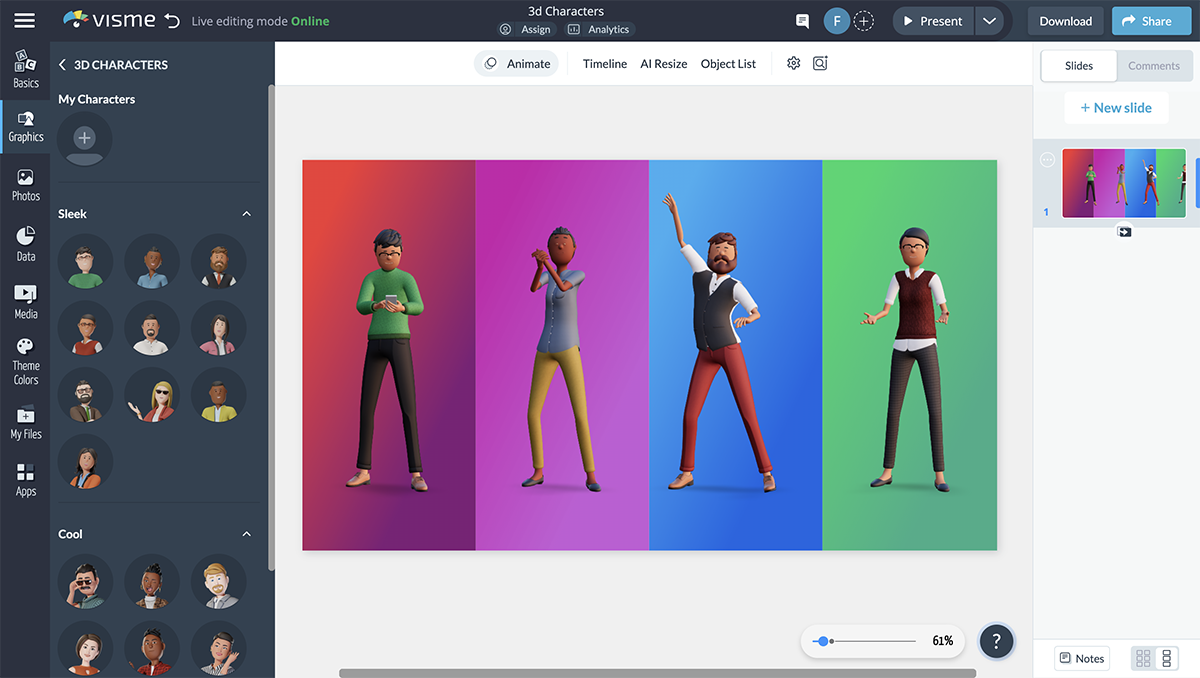Viewport: 1200px width, 678px height.
Task: Open canvas settings gear icon
Action: pyautogui.click(x=793, y=64)
